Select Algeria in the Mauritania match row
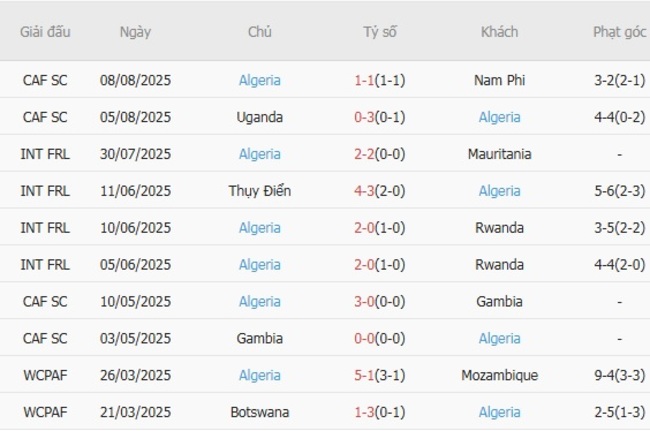The width and height of the screenshot is (650, 431). point(260,154)
